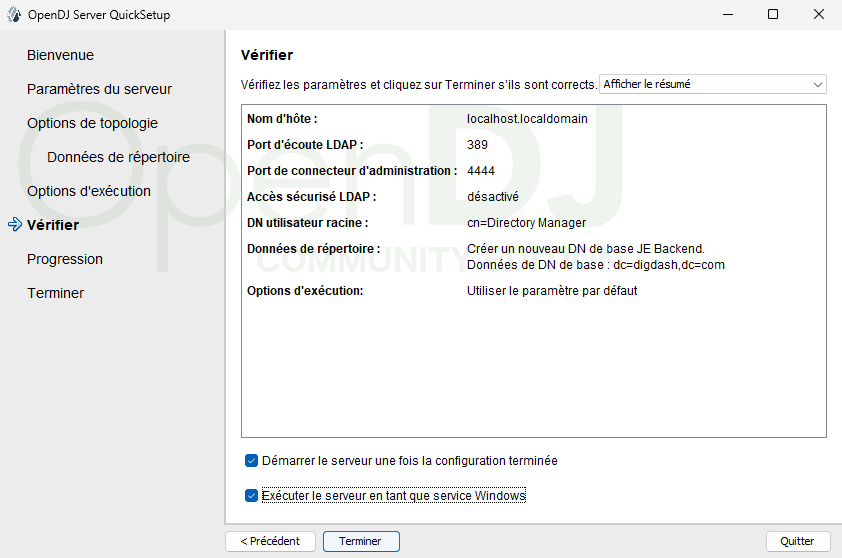The height and width of the screenshot is (558, 842).
Task: Select Progression step in sidebar
Action: pos(65,259)
